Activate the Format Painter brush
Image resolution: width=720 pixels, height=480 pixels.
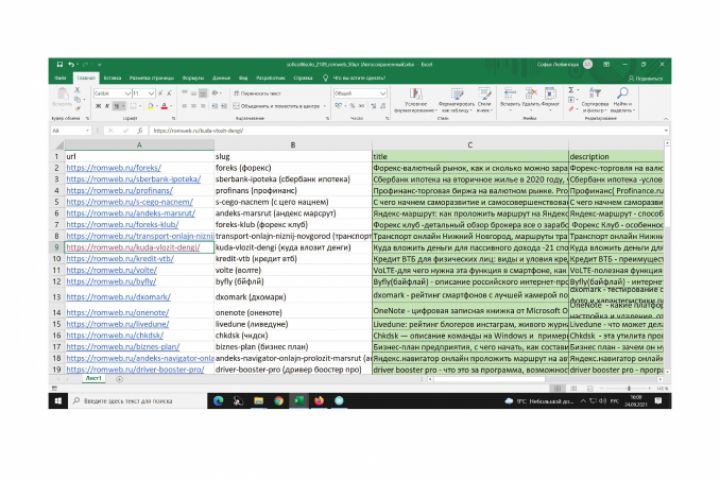pos(77,108)
